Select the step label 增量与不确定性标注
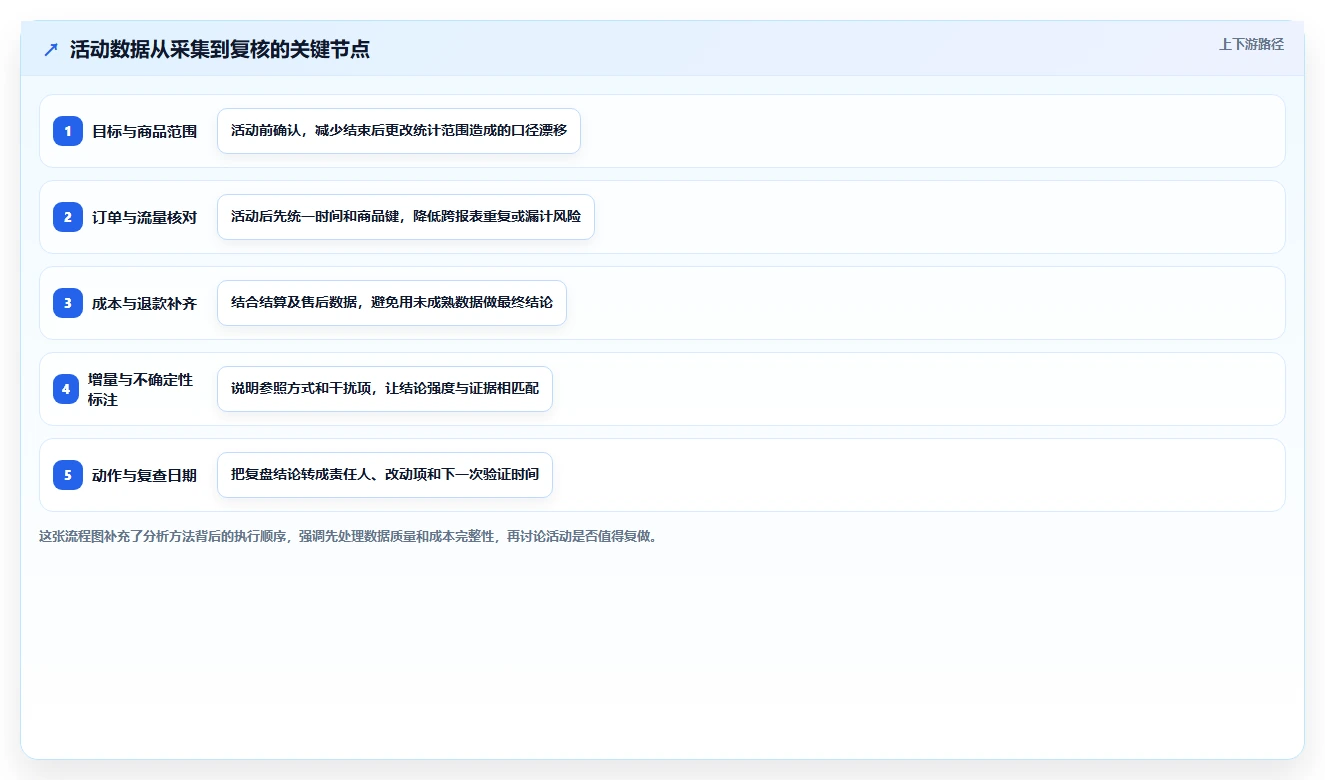This screenshot has height=780, width=1325. [140, 389]
